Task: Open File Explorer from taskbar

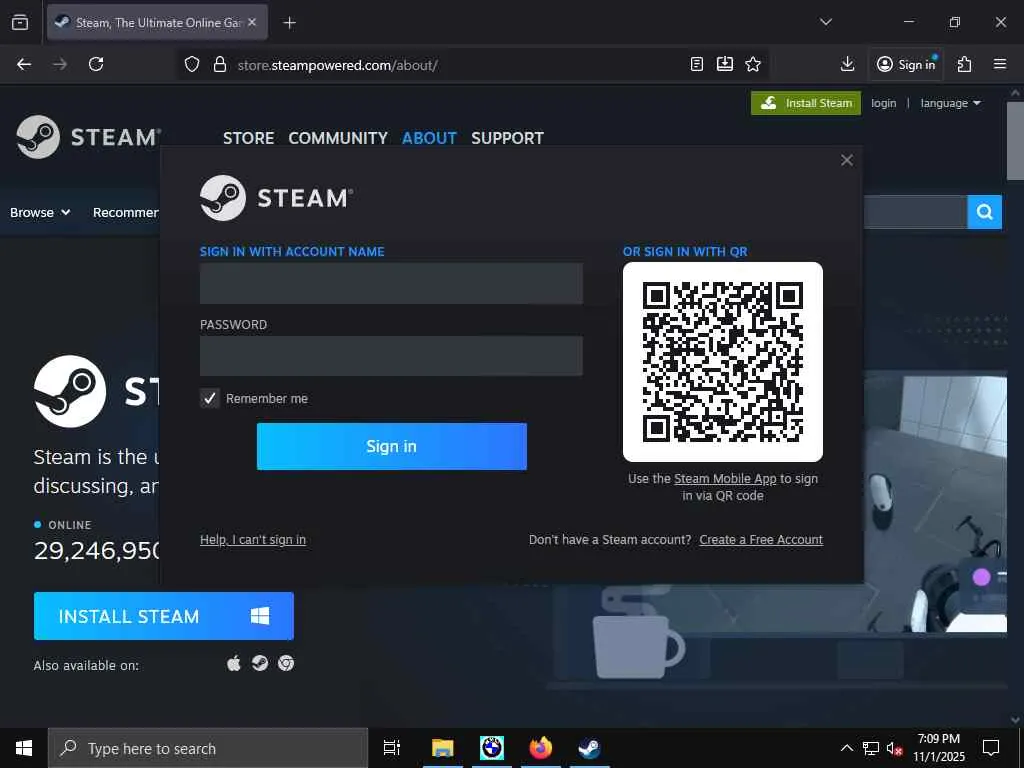Action: point(442,748)
